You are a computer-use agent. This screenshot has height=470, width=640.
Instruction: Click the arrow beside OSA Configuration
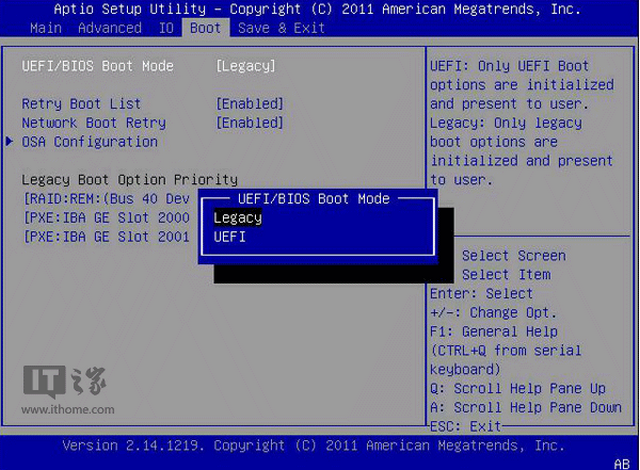pos(10,142)
